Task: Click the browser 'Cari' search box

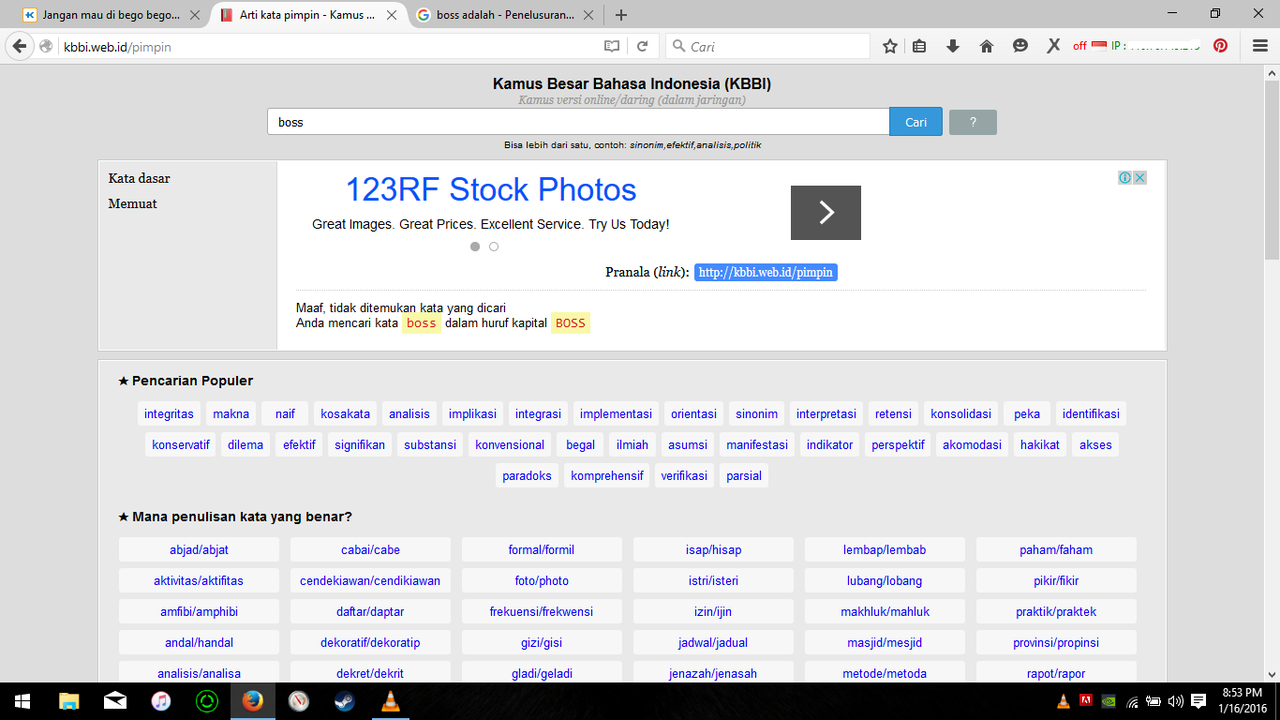Action: tap(767, 46)
